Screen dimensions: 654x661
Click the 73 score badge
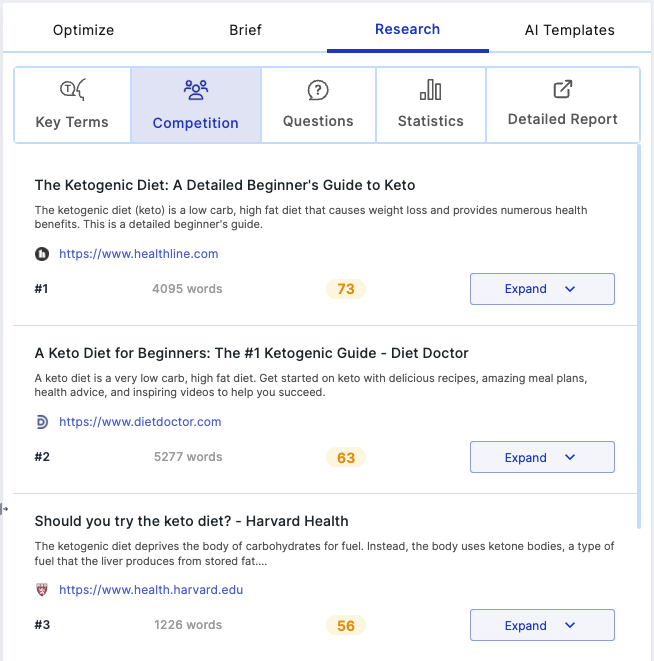pyautogui.click(x=346, y=289)
